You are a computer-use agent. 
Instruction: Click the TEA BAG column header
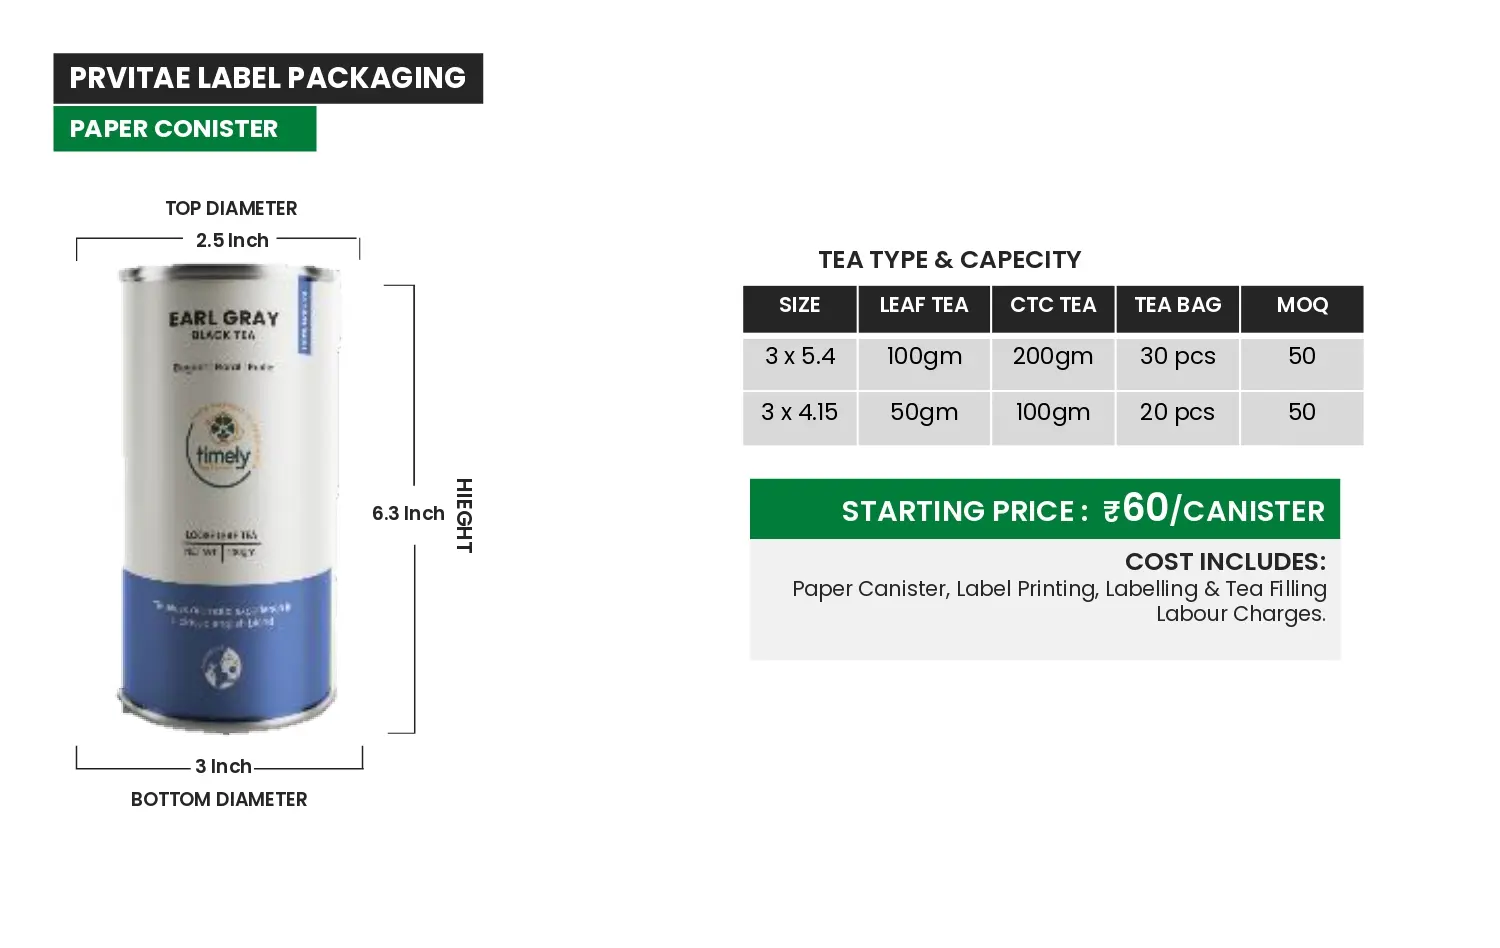click(x=1178, y=308)
